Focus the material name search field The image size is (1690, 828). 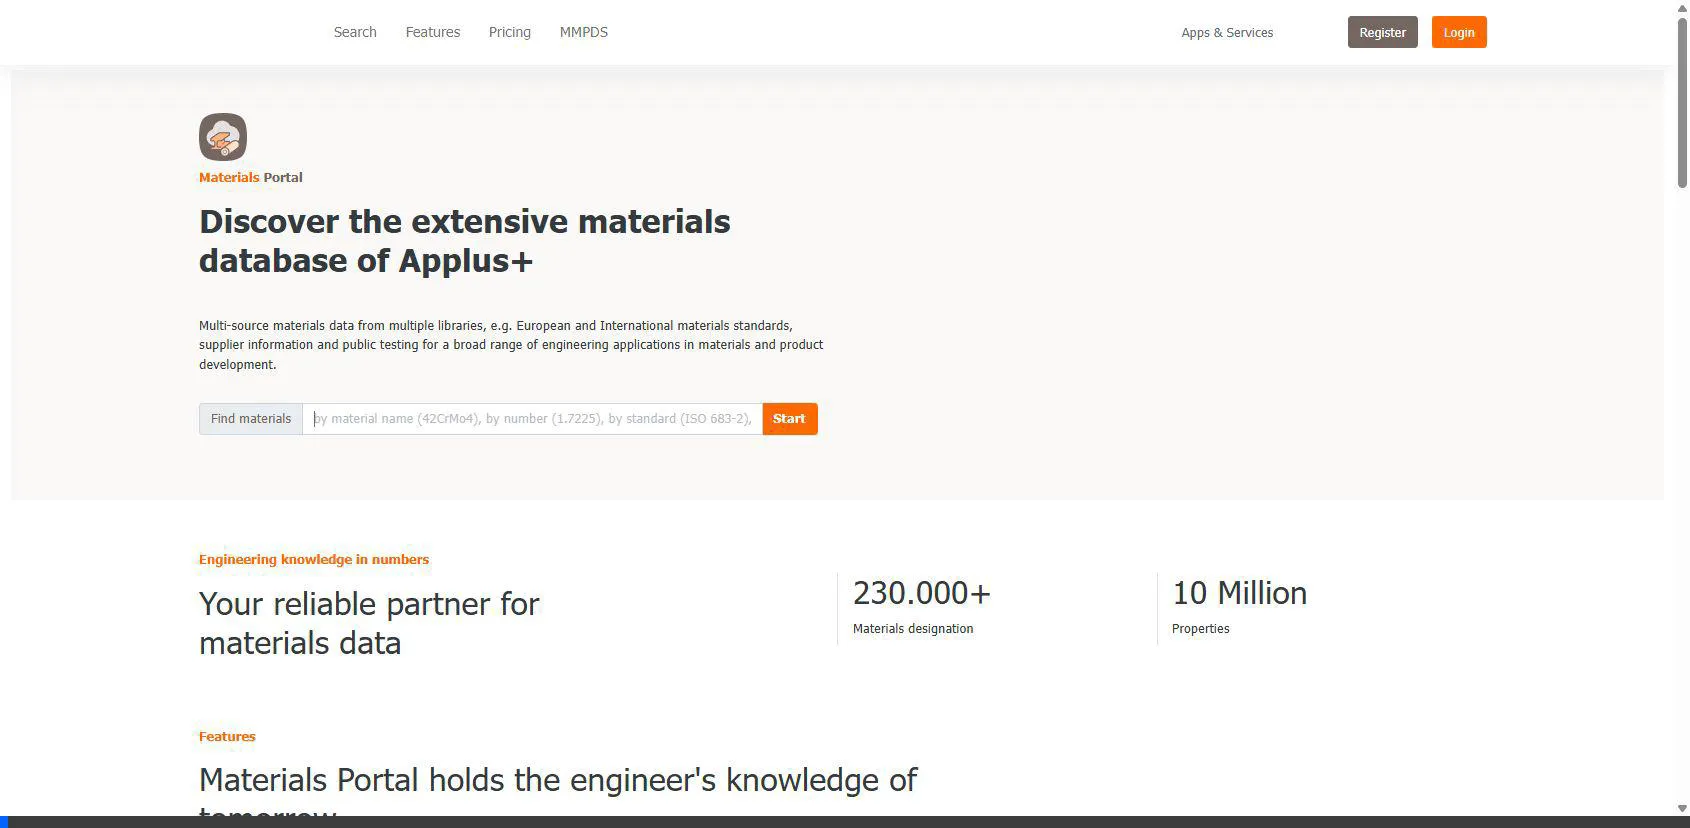point(532,419)
